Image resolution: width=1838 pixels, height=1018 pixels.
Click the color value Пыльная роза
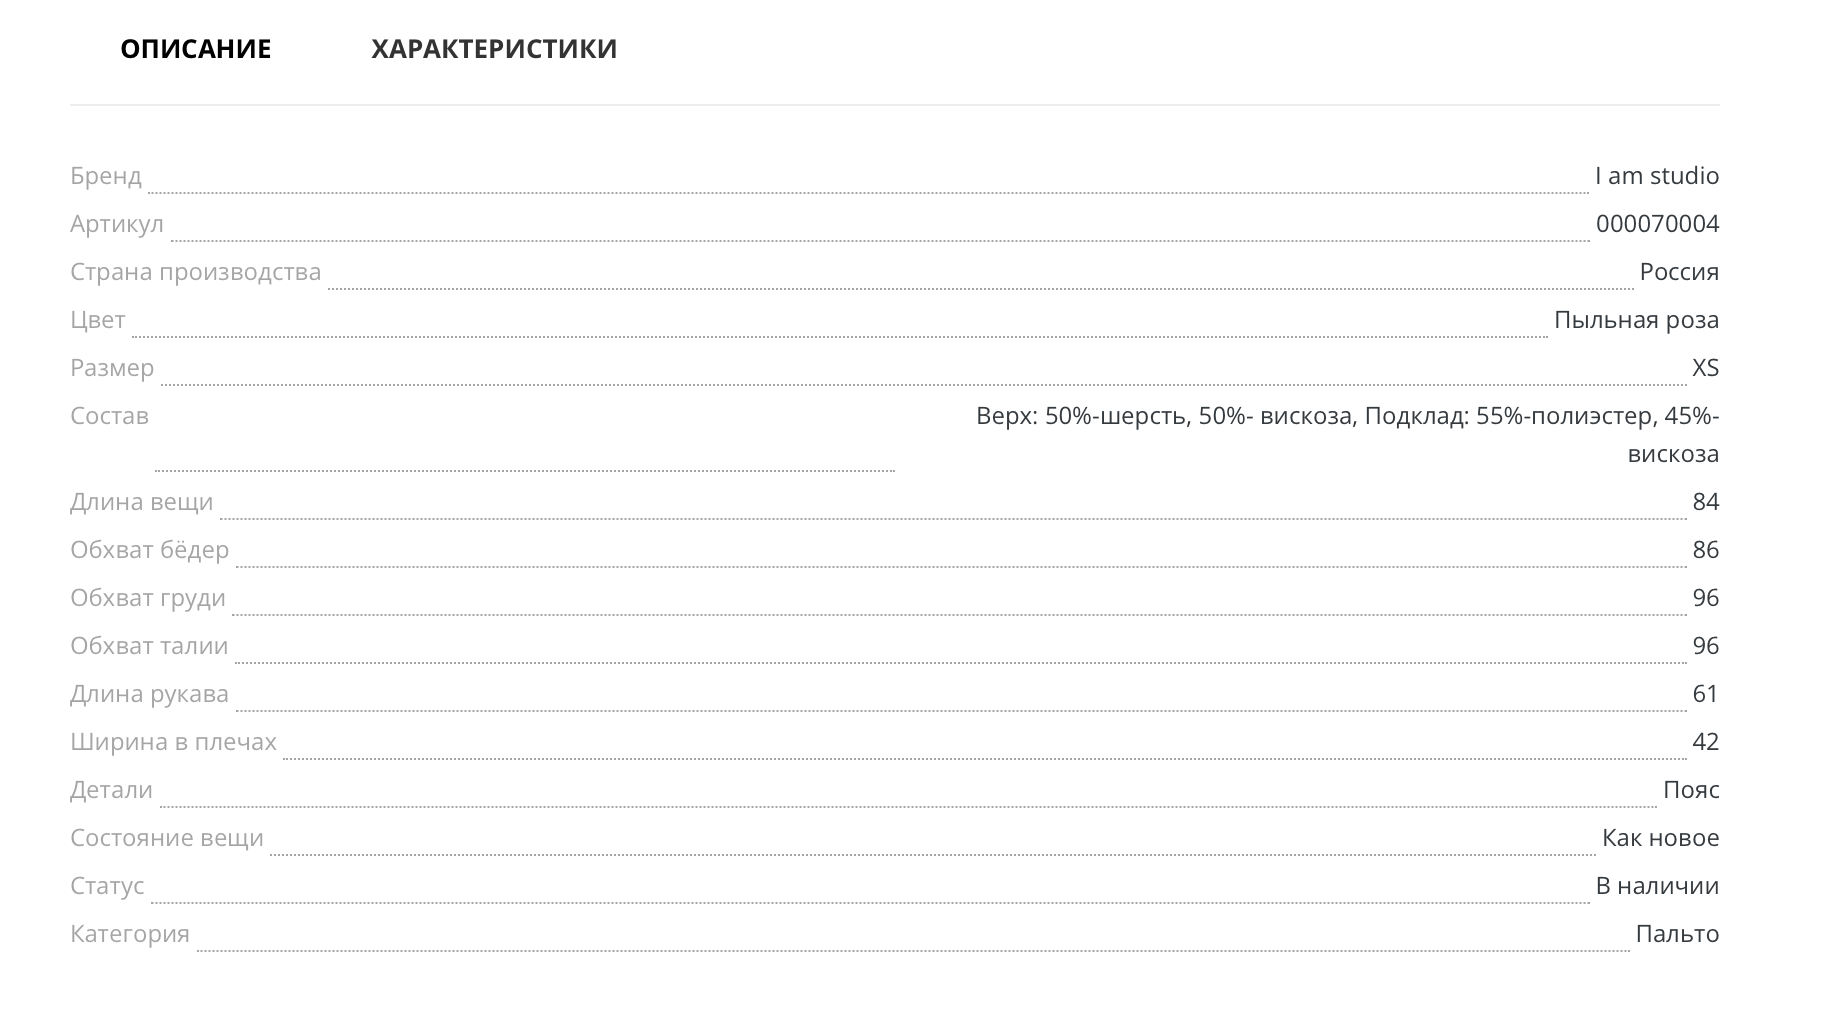[1636, 320]
